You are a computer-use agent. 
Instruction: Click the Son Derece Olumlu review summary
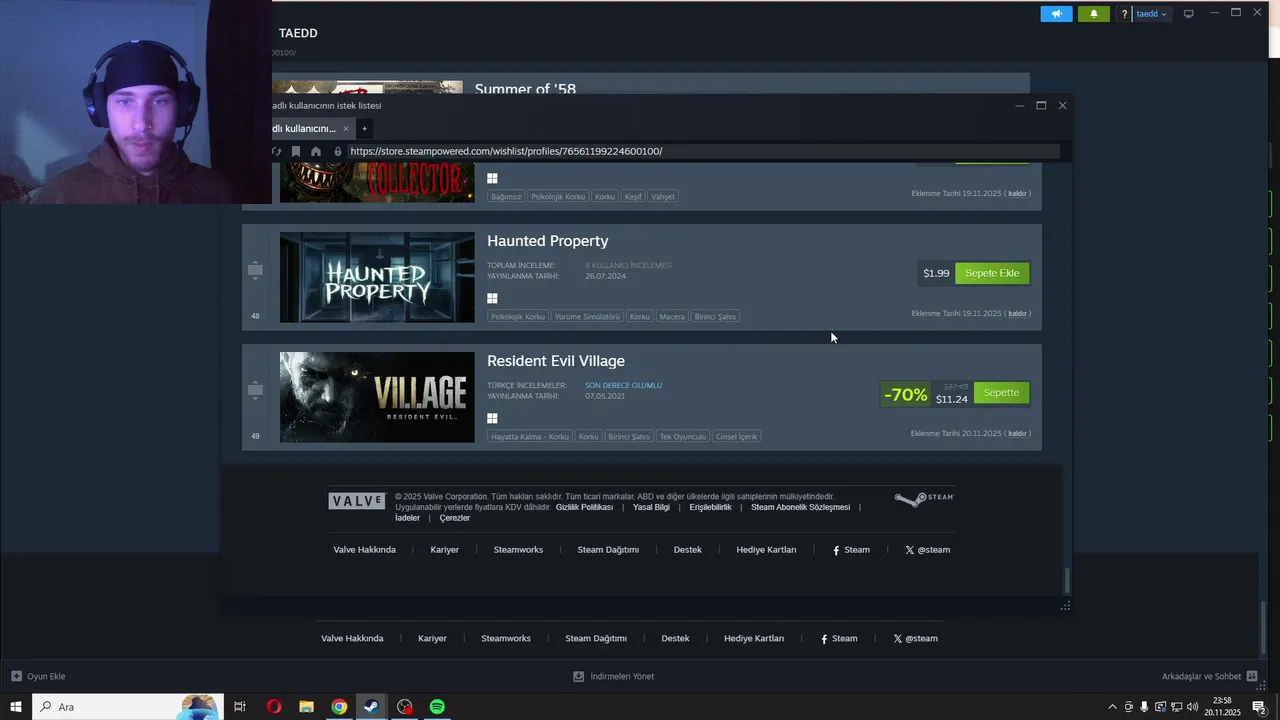[x=623, y=385]
